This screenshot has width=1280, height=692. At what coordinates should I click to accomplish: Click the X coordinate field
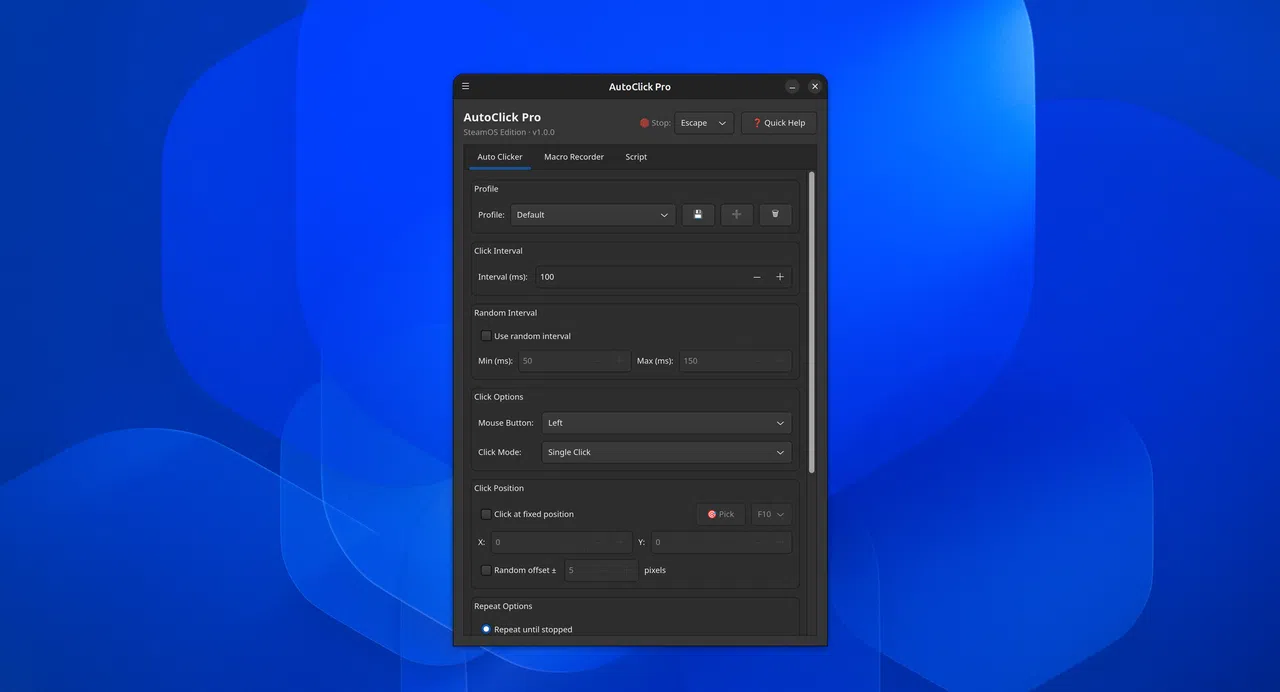[561, 542]
